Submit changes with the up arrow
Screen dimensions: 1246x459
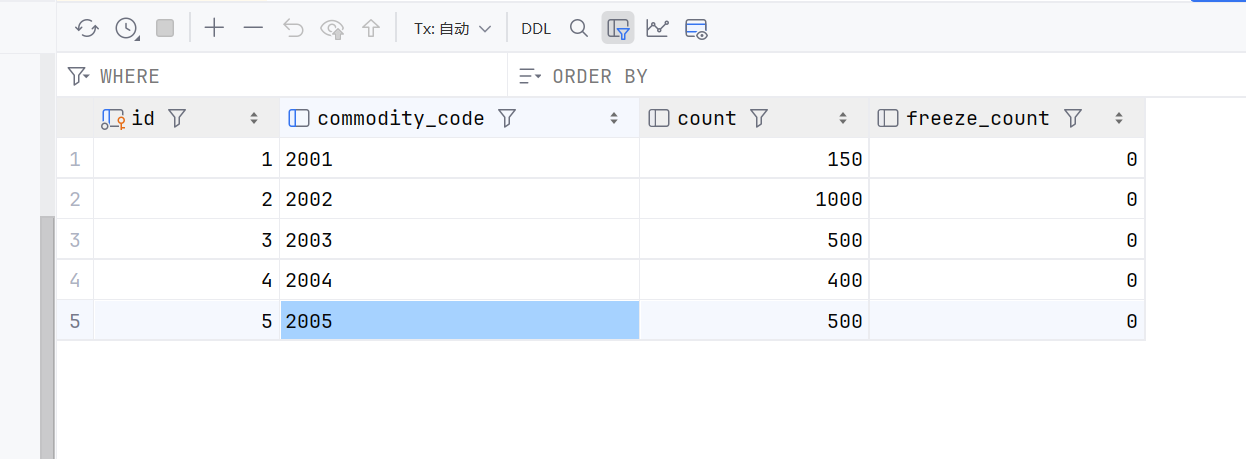tap(371, 28)
